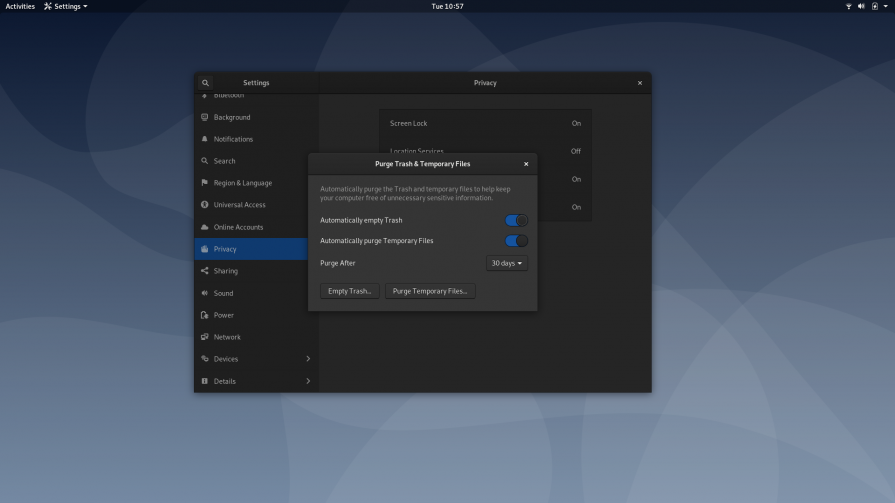
Task: Click the Sharing icon in sidebar
Action: tap(205, 271)
